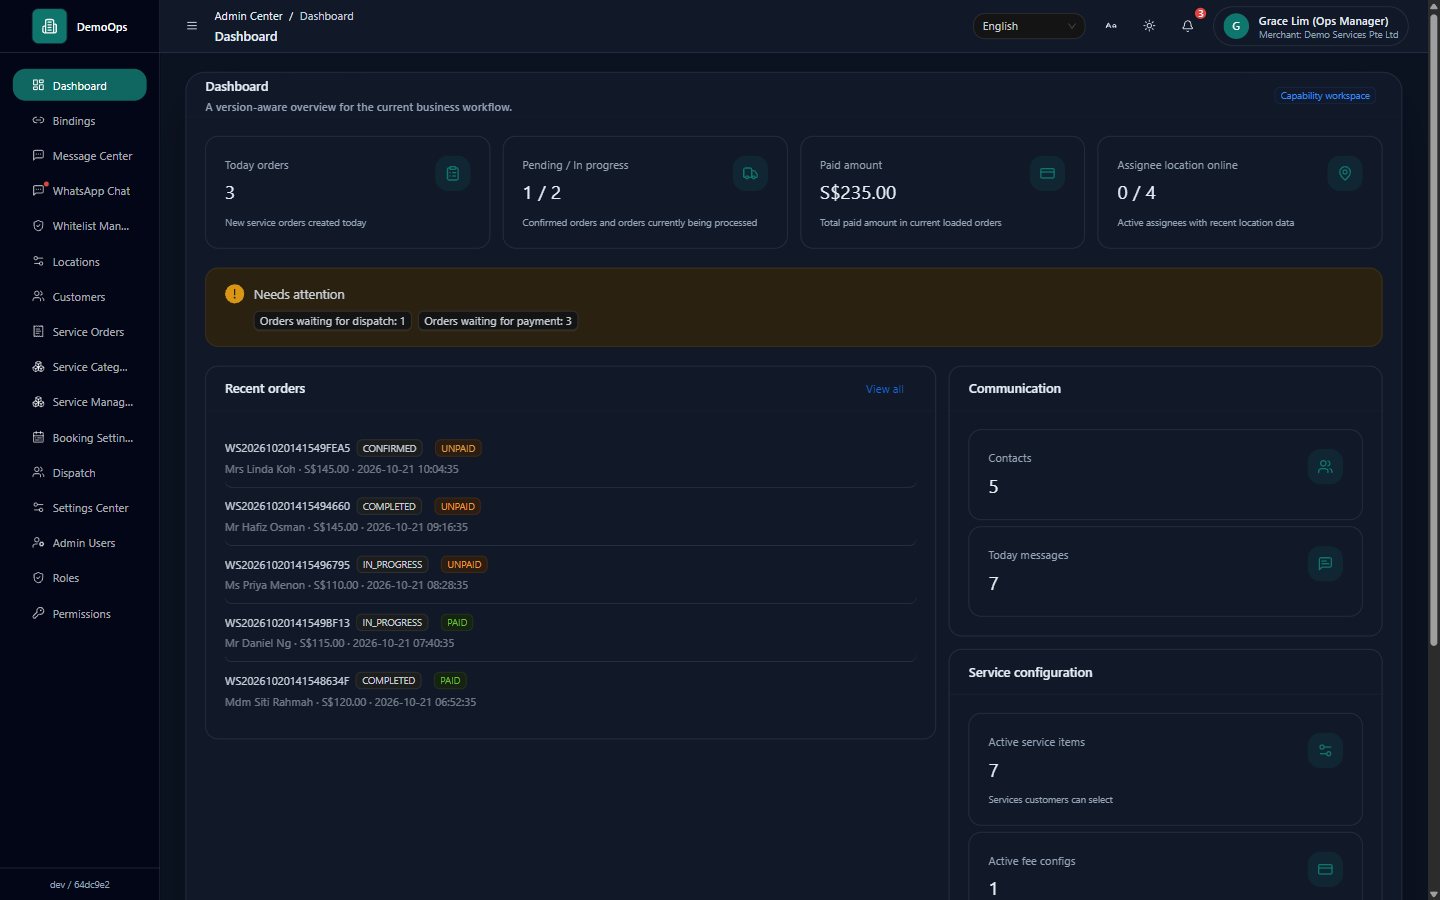
Task: Open the English language dropdown
Action: coord(1029,26)
